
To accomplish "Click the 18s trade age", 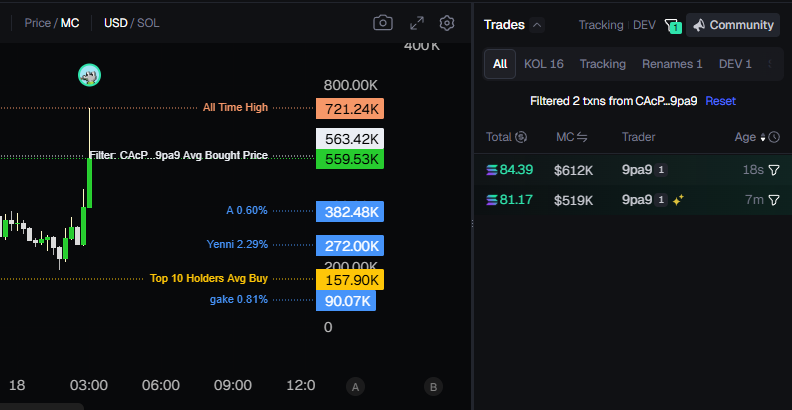I will tap(753, 170).
